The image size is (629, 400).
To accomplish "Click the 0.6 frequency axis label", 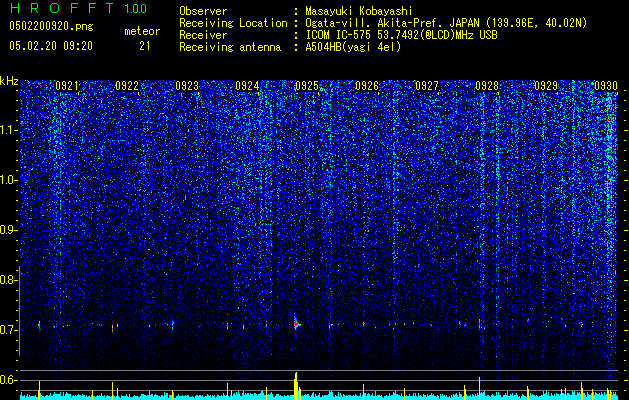I will click(x=9, y=380).
